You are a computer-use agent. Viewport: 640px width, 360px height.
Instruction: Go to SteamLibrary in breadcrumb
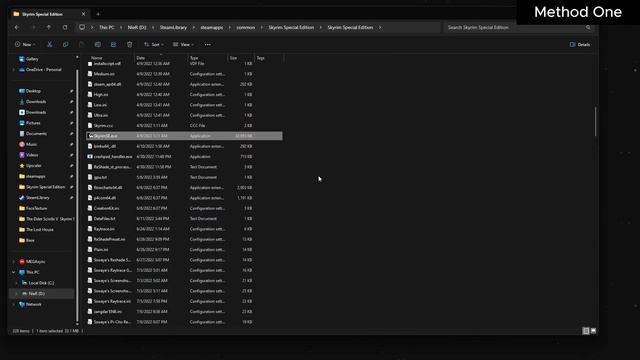pyautogui.click(x=173, y=27)
